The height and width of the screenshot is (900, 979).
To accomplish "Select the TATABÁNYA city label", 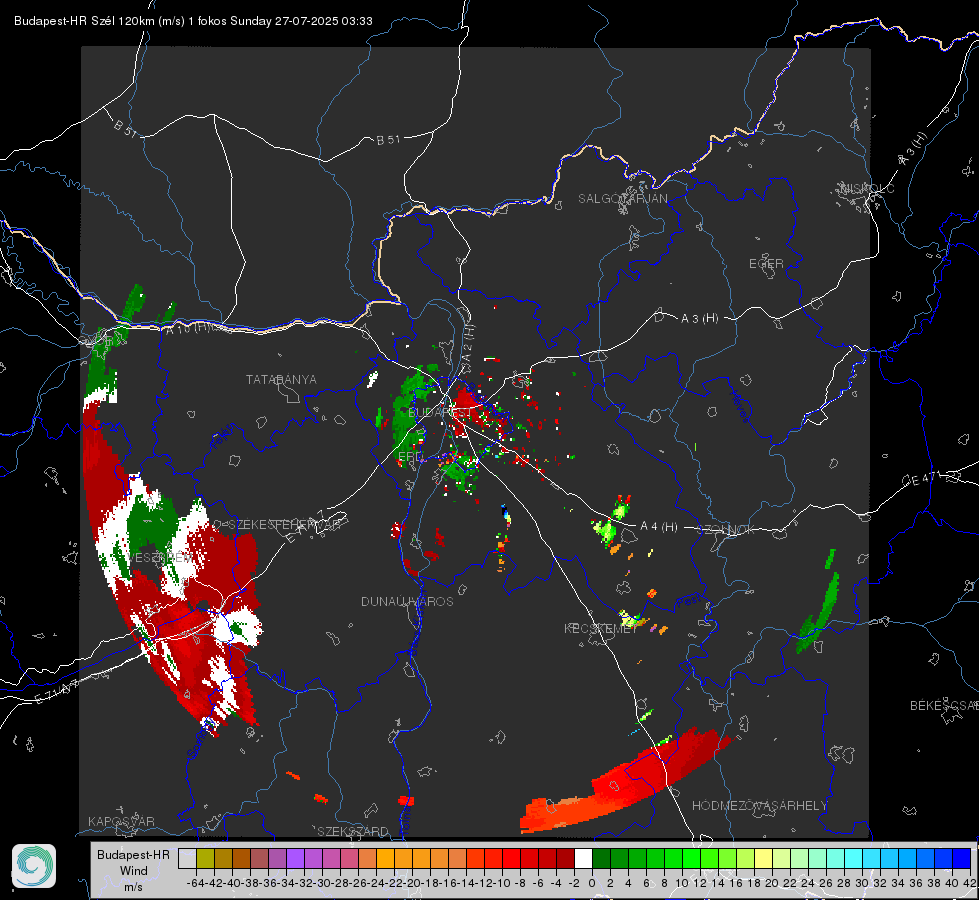I will point(281,380).
